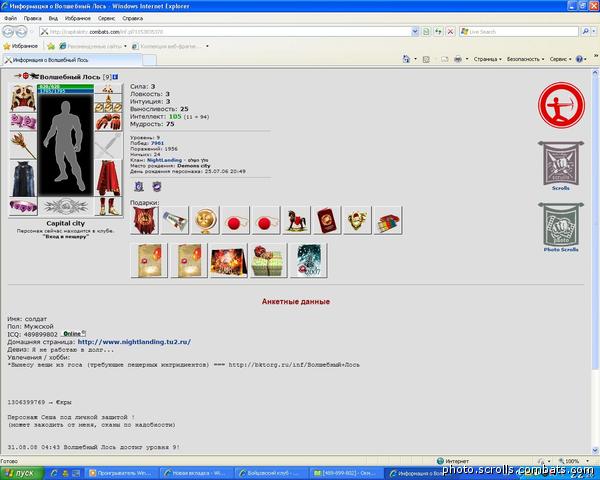Click the helmet equipment icon

click(x=23, y=98)
